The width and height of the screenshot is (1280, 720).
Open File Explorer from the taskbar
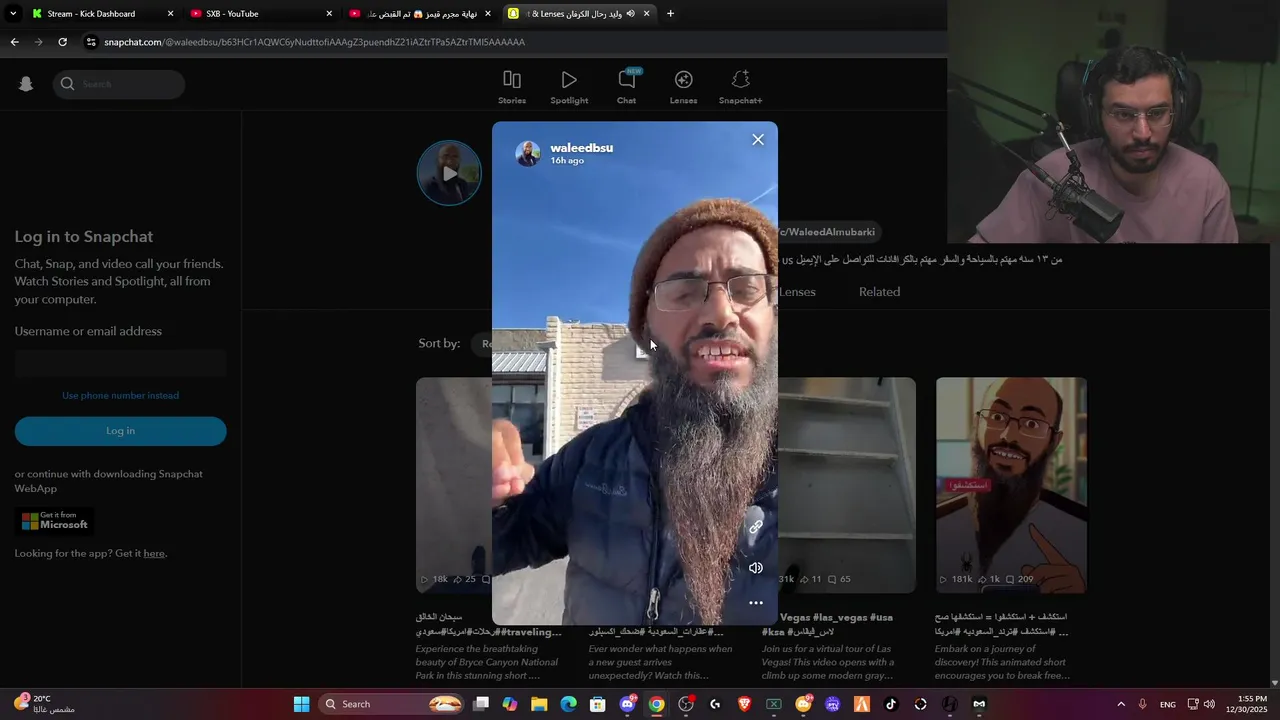tap(539, 704)
